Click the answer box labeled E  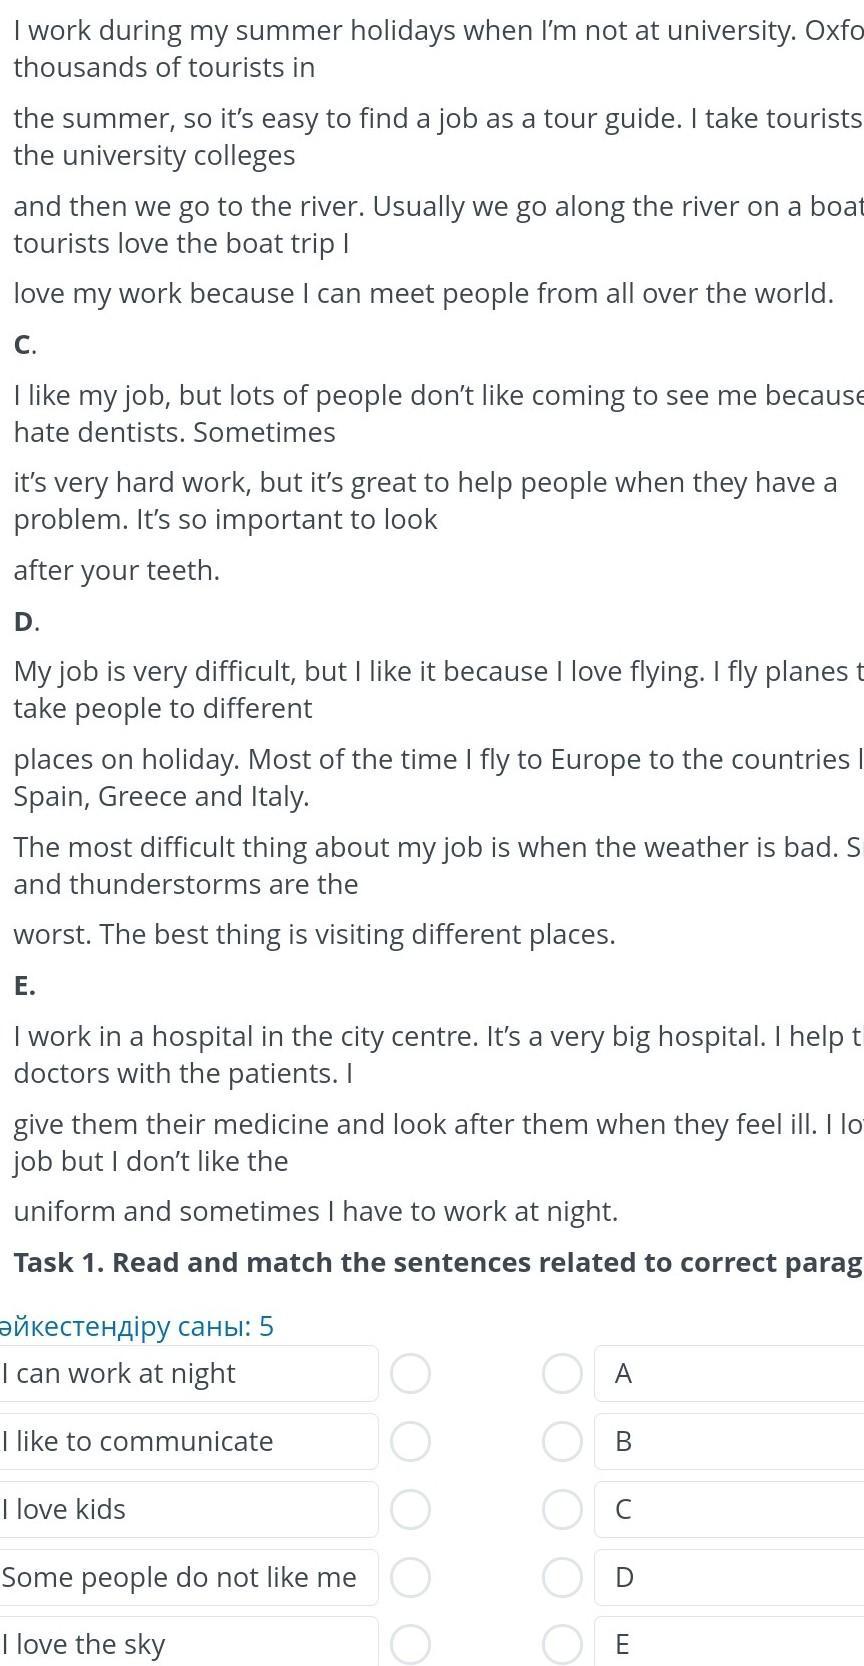click(x=730, y=1644)
